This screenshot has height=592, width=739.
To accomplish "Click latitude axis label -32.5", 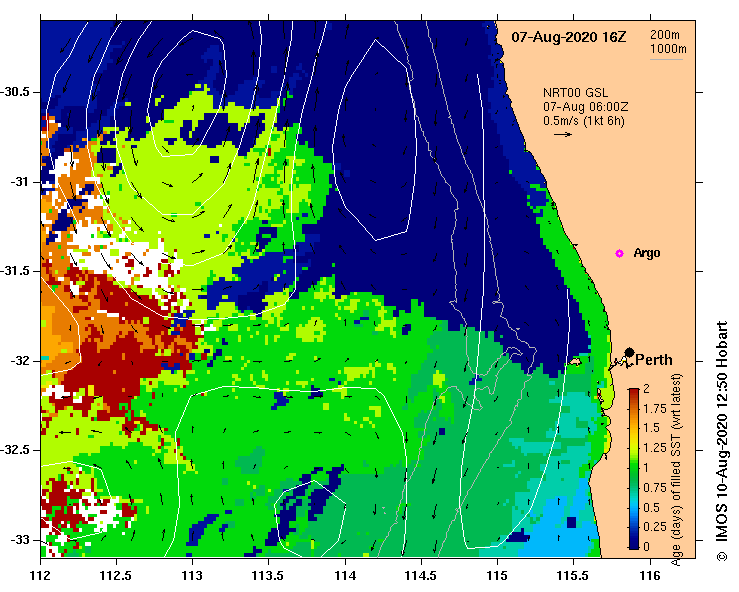I will point(15,450).
